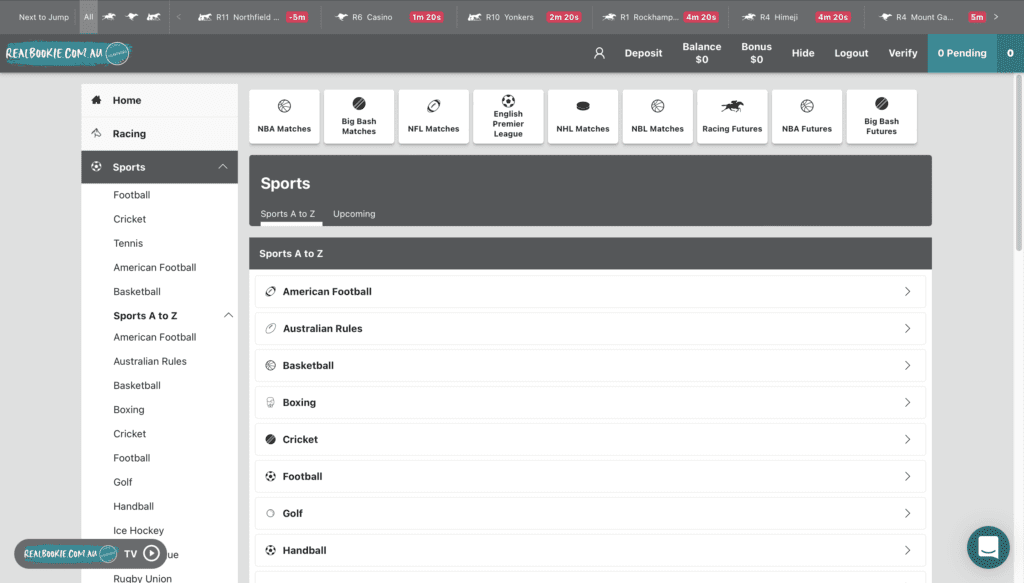Switch to Upcoming tab
The image size is (1024, 583).
[x=354, y=213]
